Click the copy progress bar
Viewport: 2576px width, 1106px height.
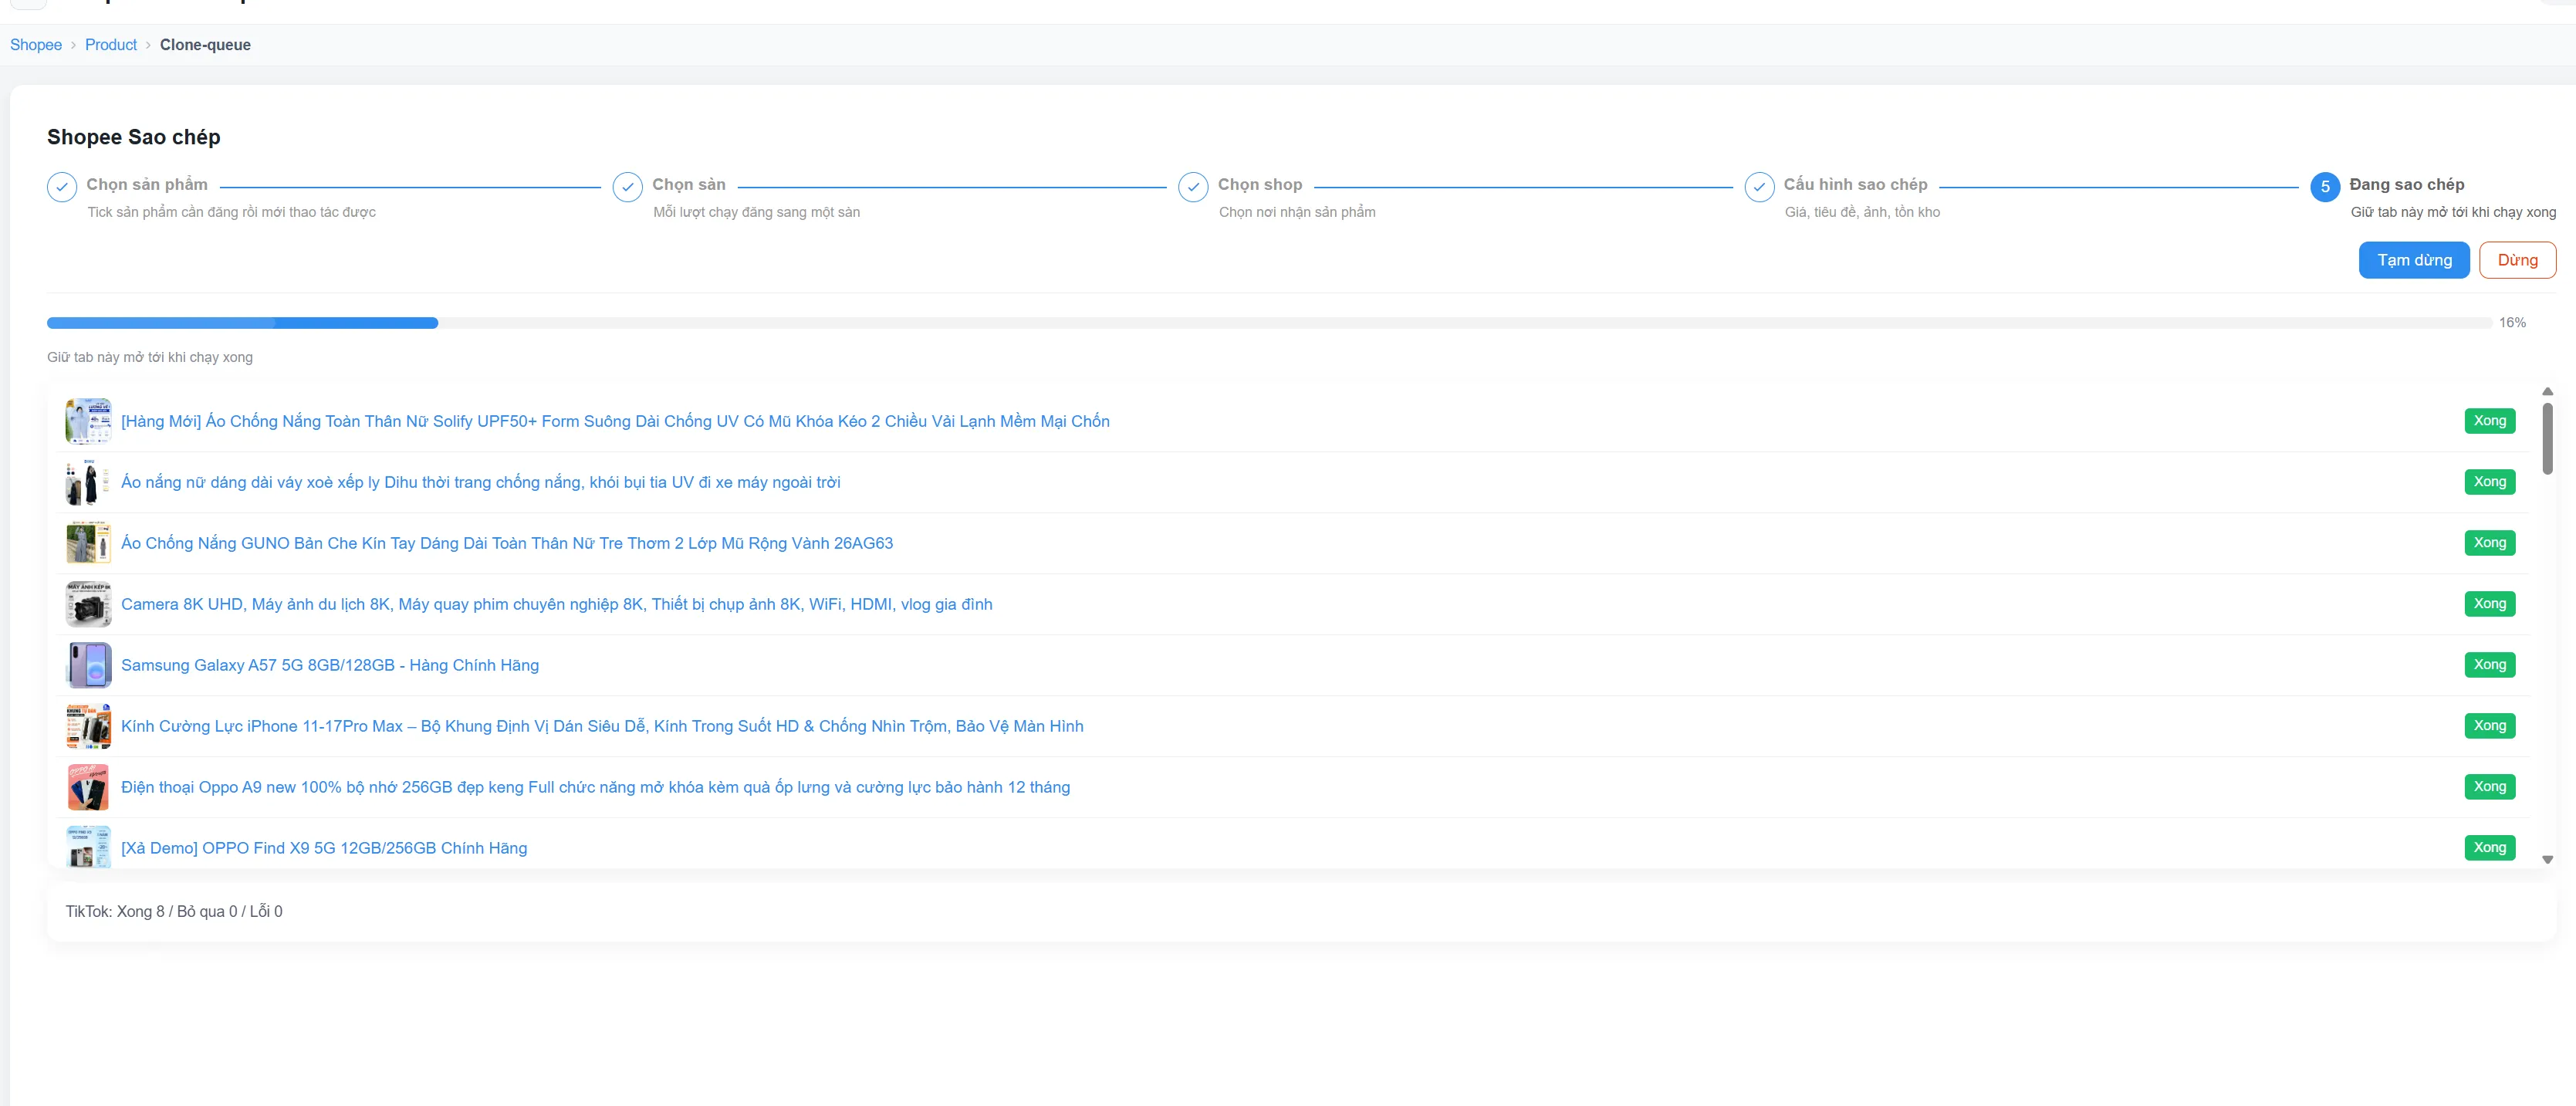click(x=1269, y=323)
